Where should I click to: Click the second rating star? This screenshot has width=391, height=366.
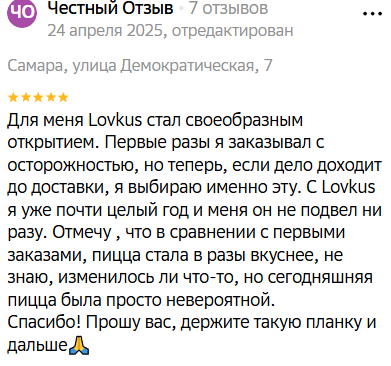(26, 97)
